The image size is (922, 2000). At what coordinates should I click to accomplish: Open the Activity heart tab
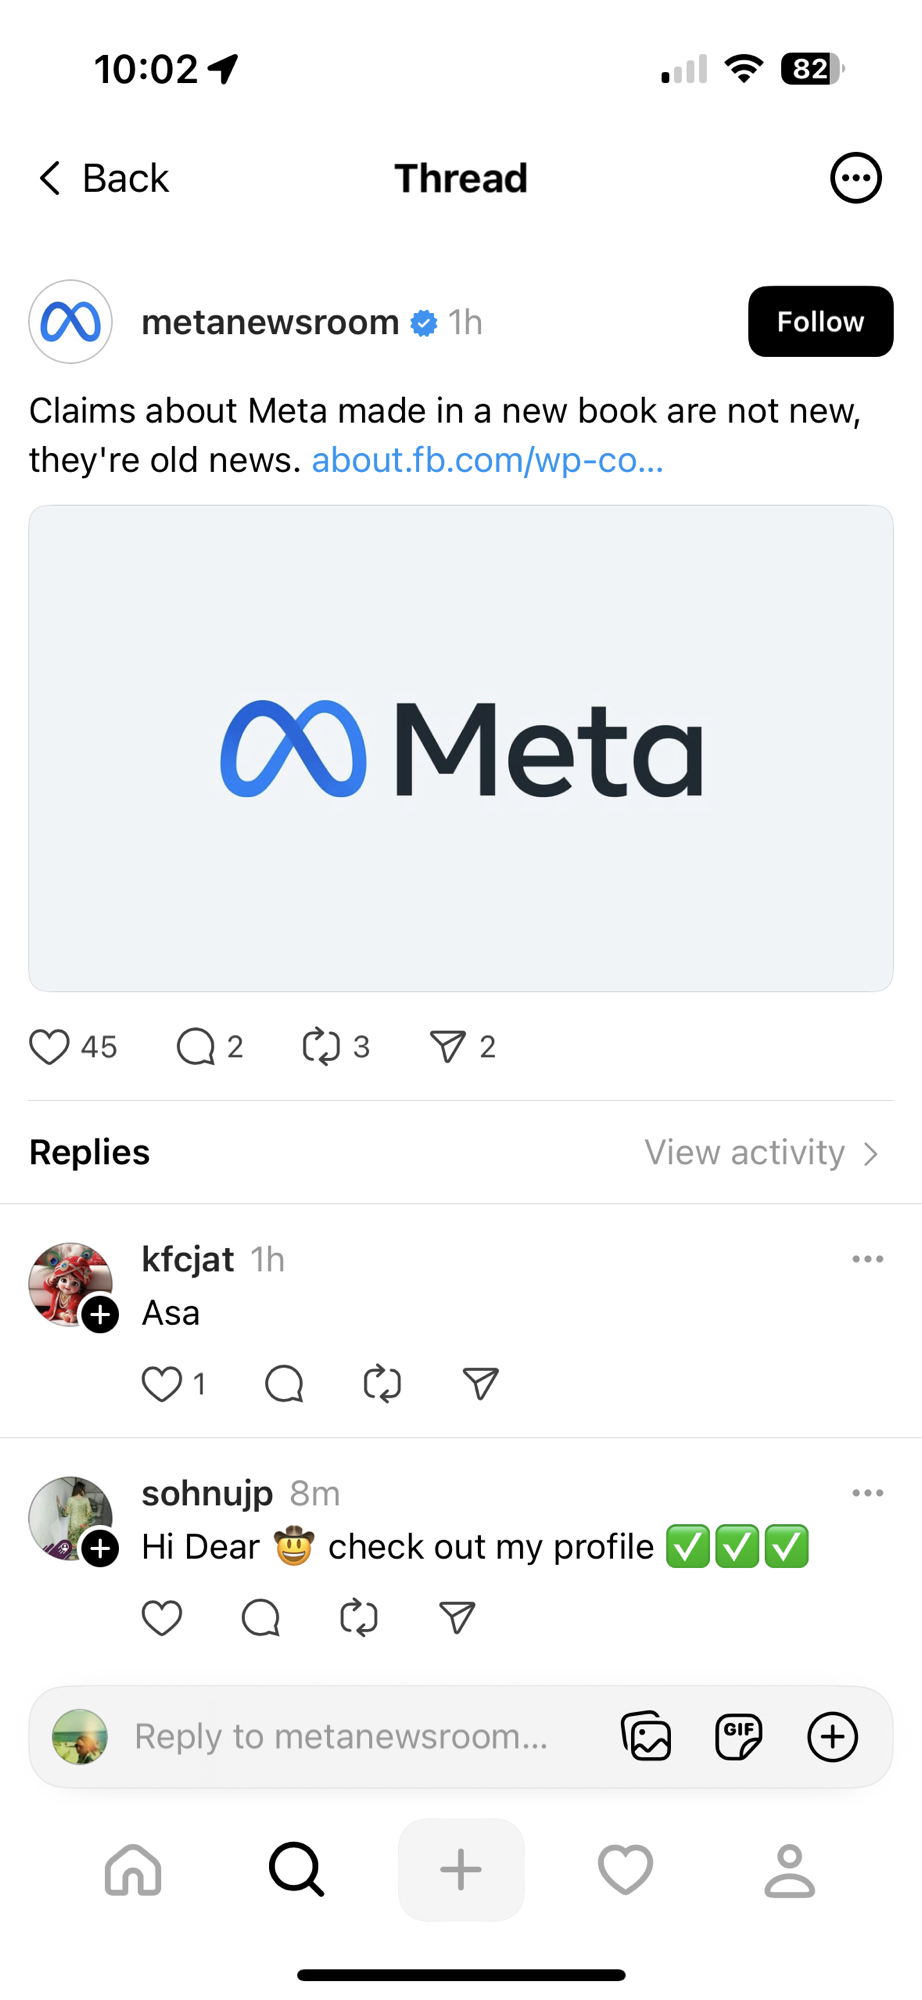click(x=625, y=1870)
